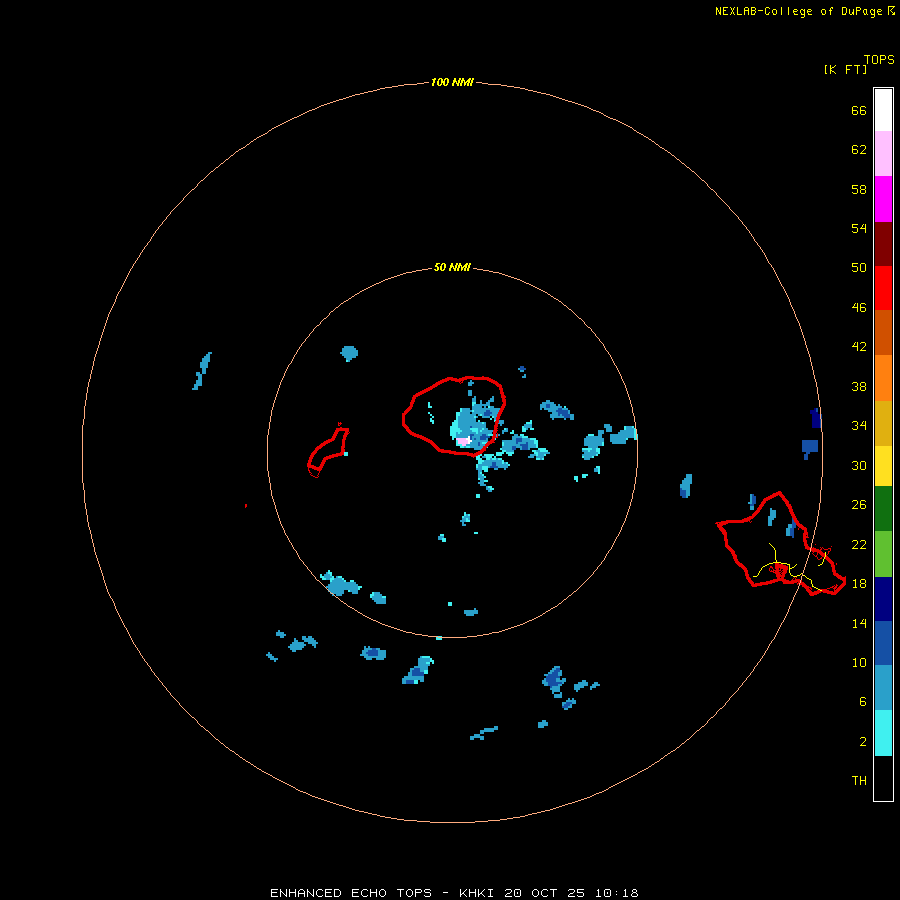
Task: Click the legend value 58
Action: coord(859,189)
